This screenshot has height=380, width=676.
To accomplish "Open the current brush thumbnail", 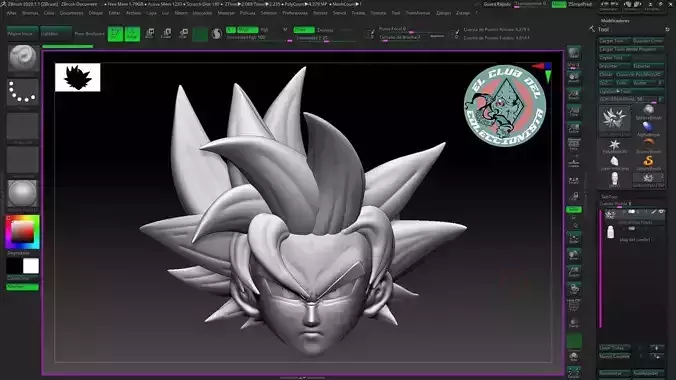I will (x=22, y=57).
